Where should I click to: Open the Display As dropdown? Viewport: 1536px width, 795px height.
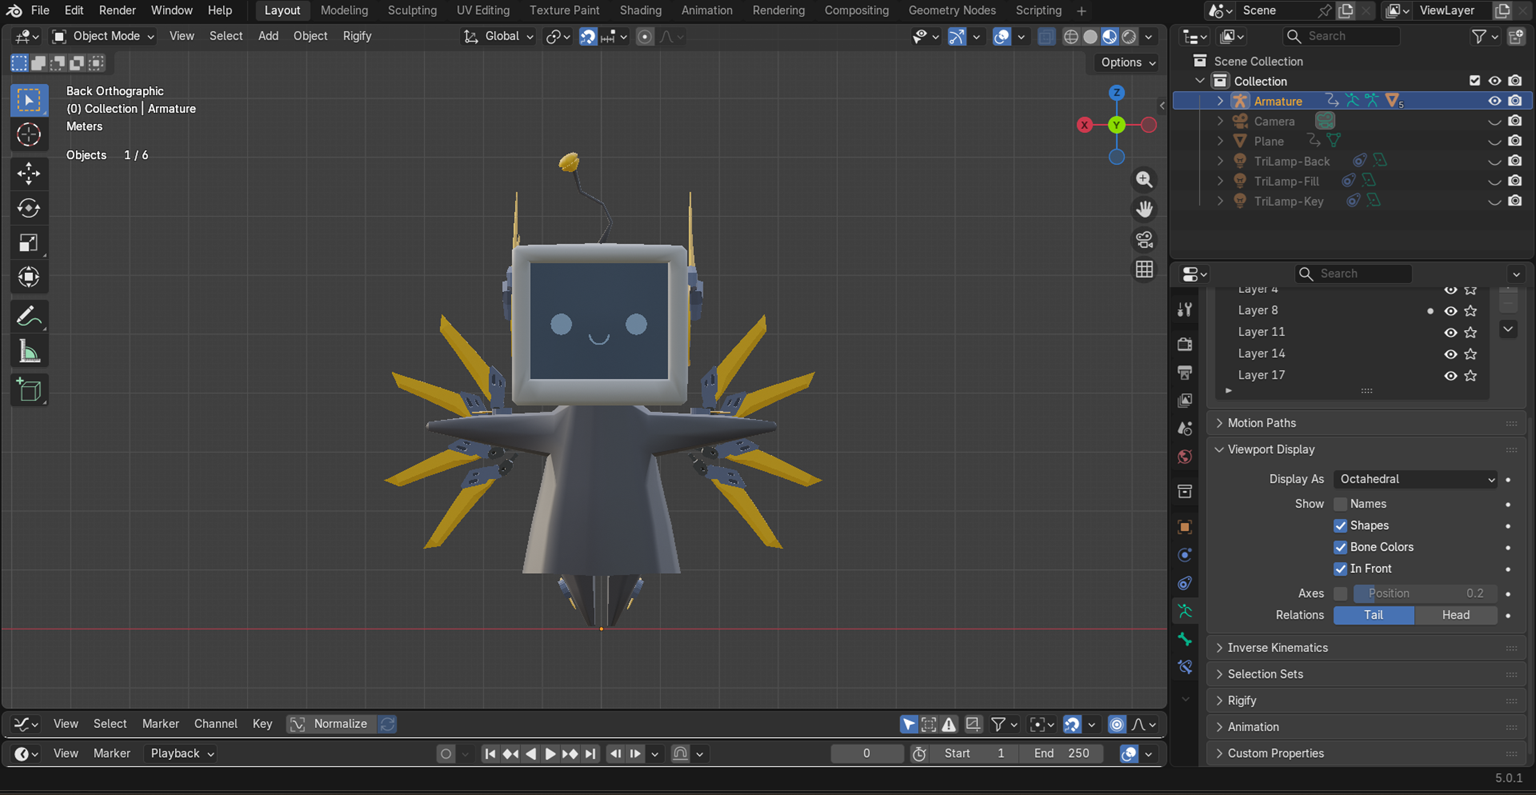(x=1416, y=479)
